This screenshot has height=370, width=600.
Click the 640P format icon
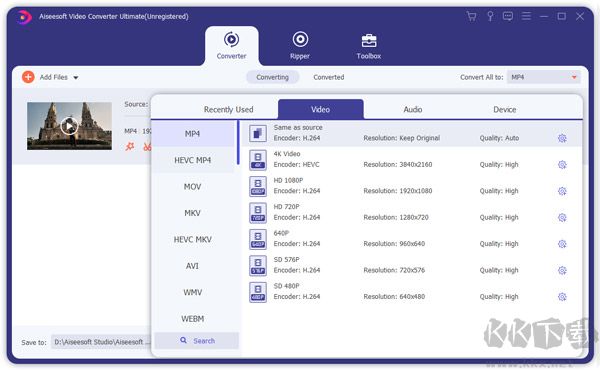coord(258,239)
